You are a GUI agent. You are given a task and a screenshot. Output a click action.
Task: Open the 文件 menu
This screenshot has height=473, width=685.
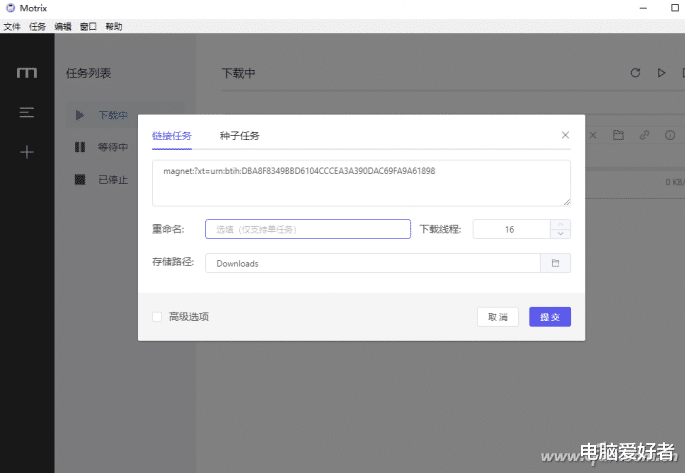[12, 27]
